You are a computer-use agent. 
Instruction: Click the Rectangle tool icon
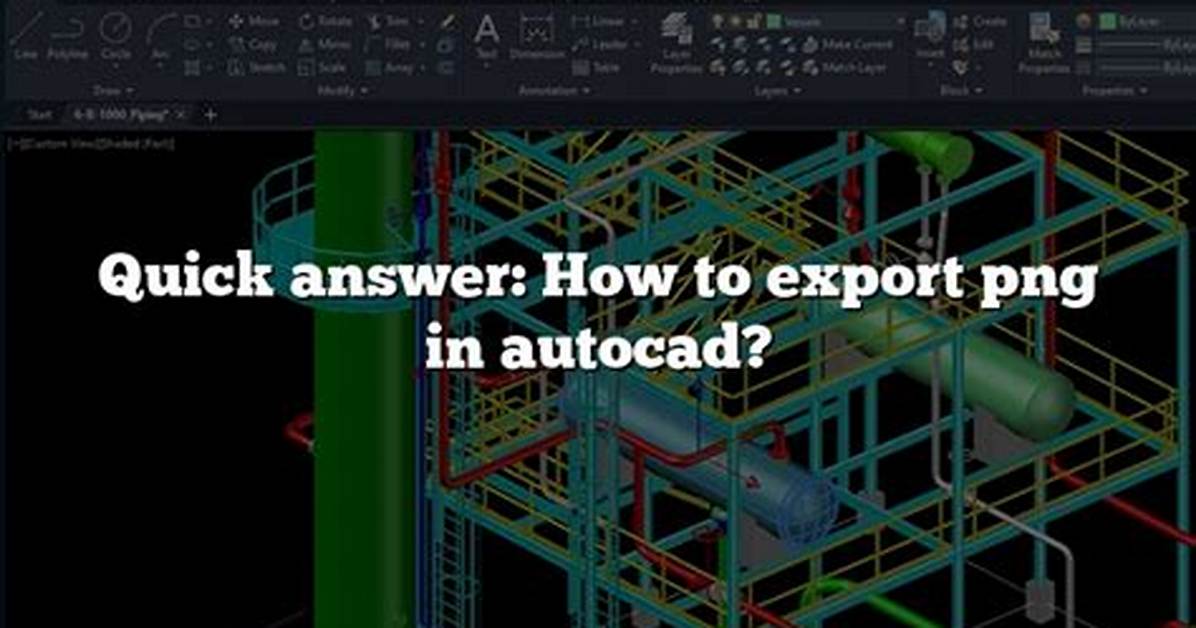click(x=193, y=21)
